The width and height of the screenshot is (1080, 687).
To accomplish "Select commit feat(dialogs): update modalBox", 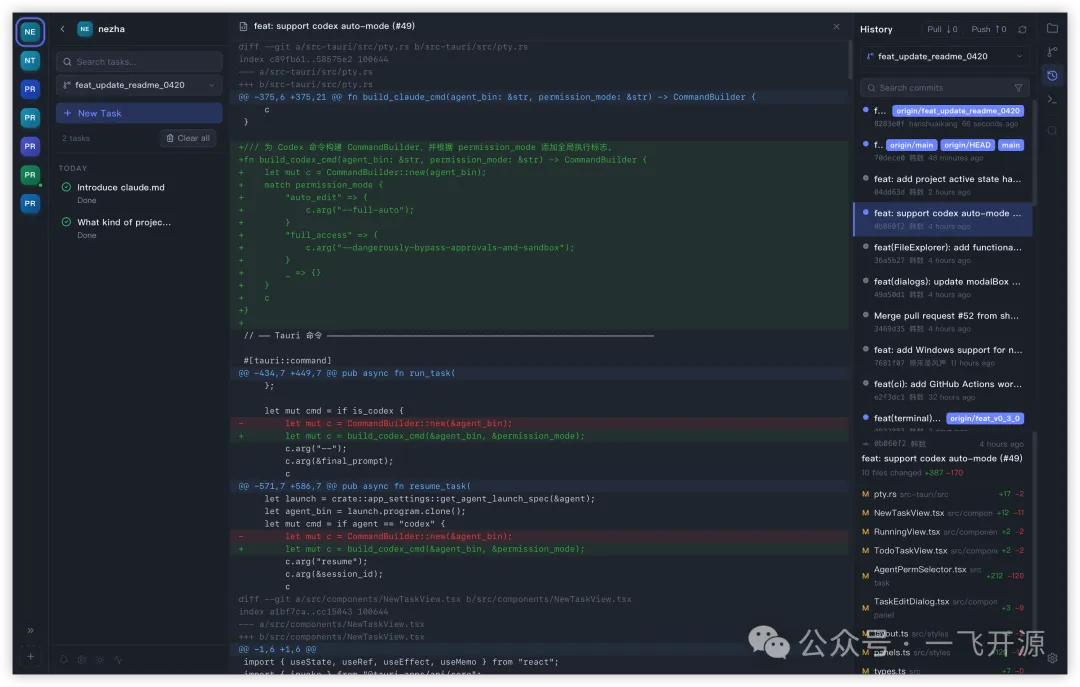I will [942, 287].
